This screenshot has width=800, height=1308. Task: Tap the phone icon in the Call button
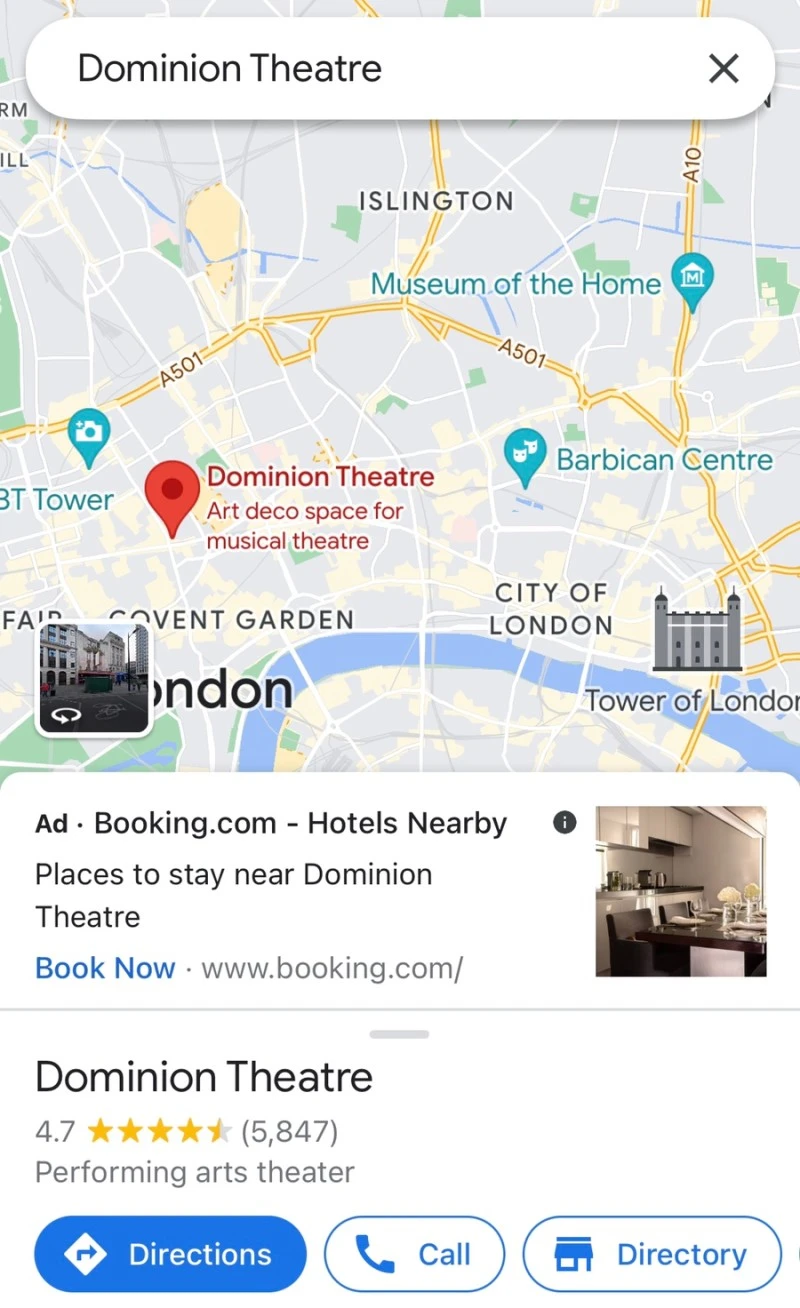coord(375,1254)
